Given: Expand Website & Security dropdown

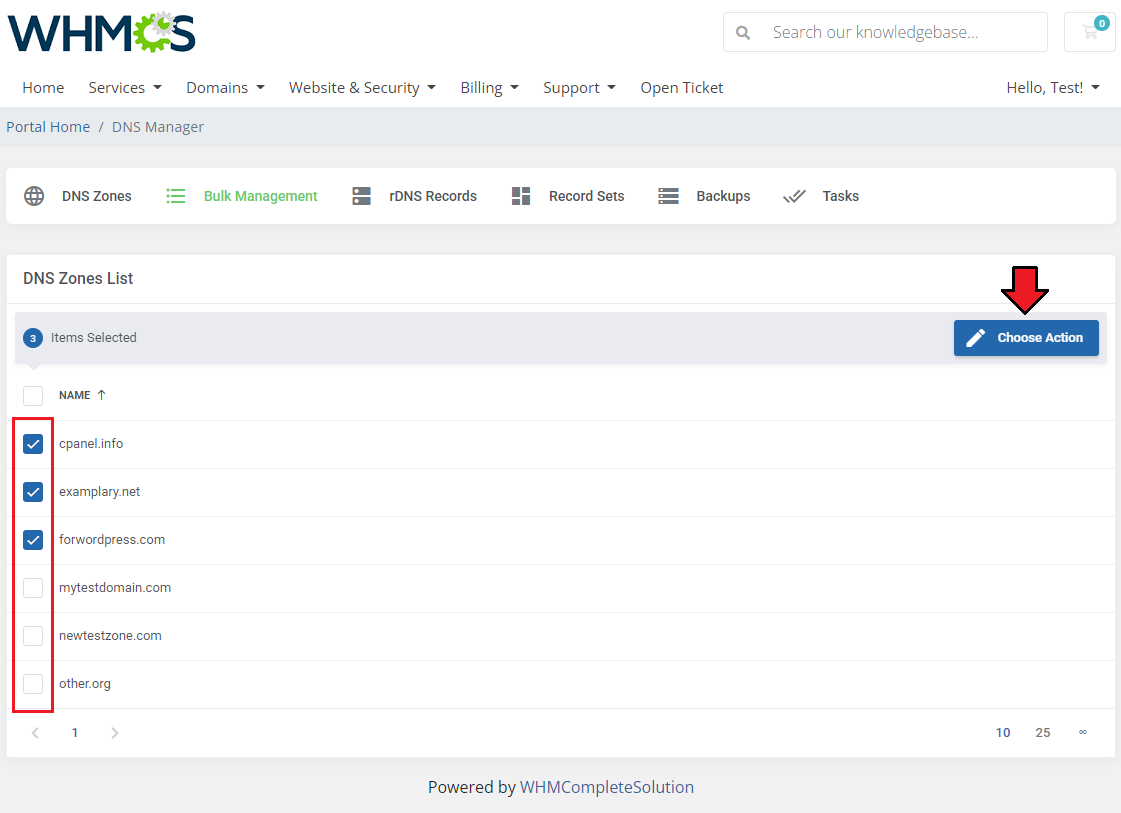Looking at the screenshot, I should click(x=362, y=87).
